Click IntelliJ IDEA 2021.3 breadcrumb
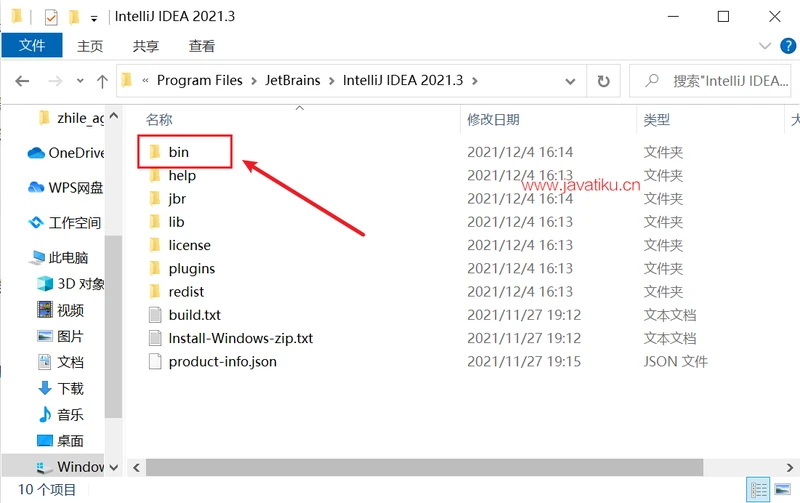Viewport: 800px width, 503px height. (403, 80)
